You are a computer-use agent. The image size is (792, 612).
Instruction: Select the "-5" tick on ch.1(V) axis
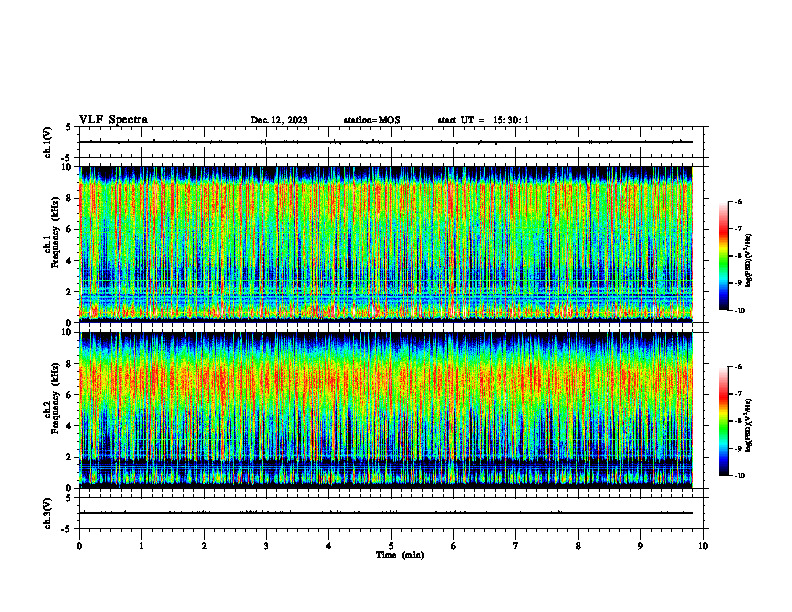pos(67,158)
